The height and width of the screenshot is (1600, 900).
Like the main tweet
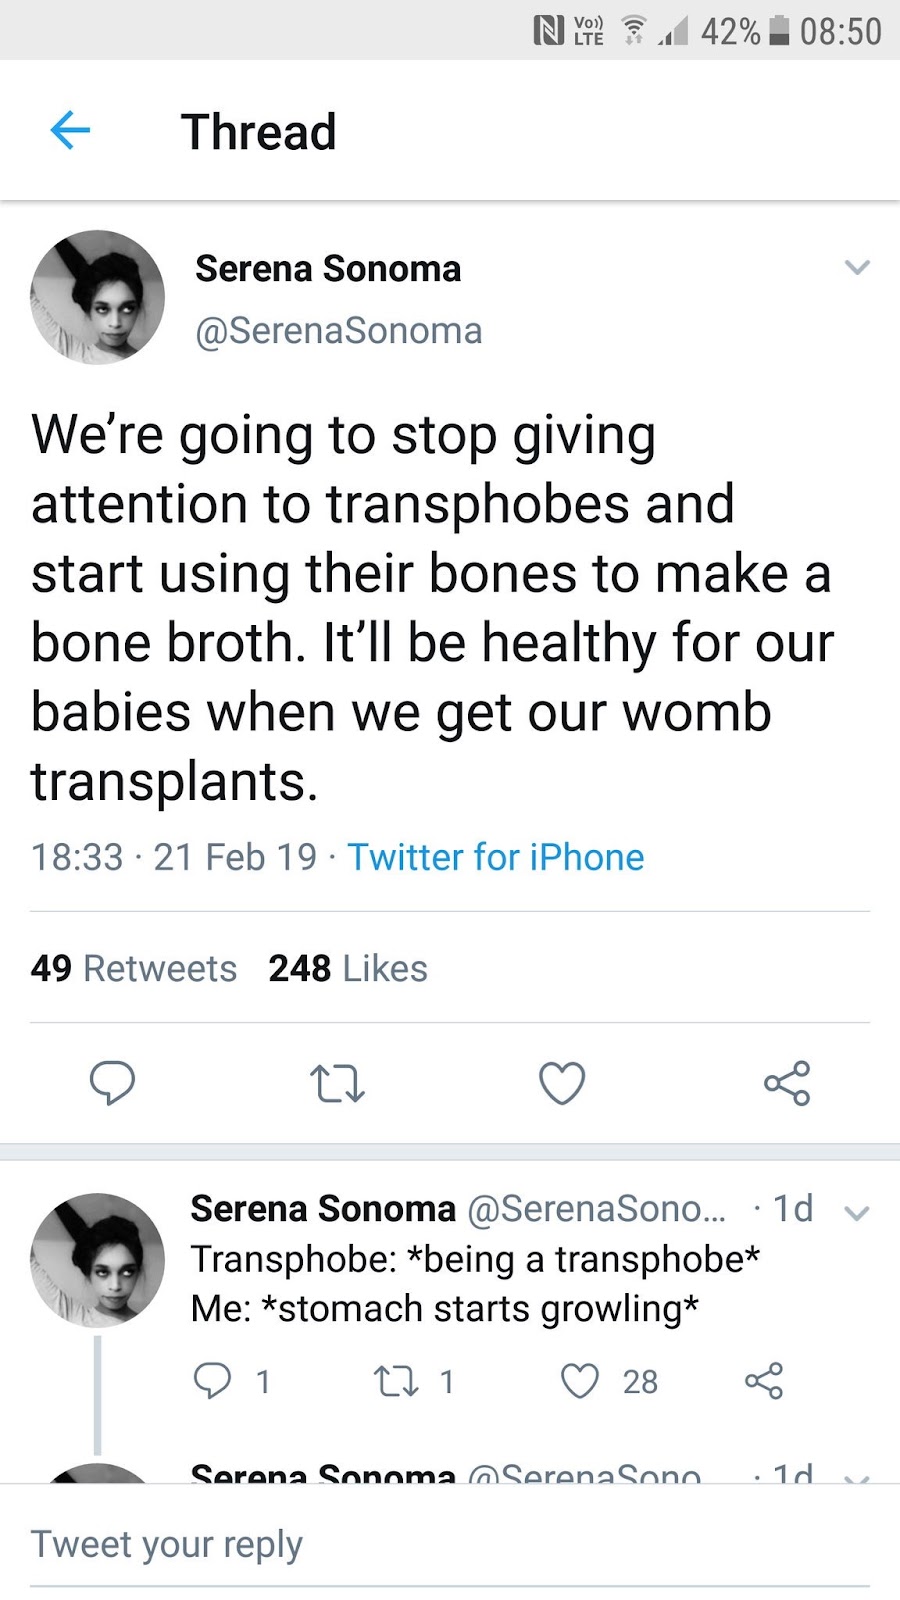[562, 1084]
